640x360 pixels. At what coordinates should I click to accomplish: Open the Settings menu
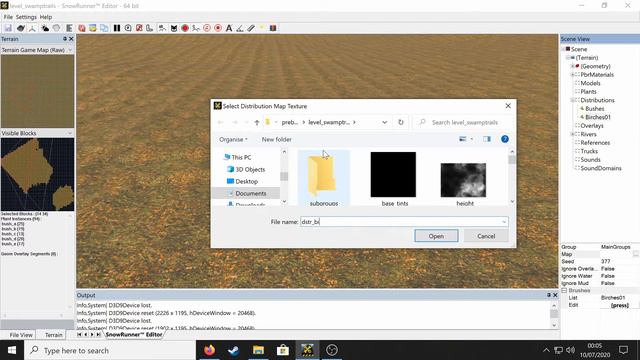tap(26, 17)
